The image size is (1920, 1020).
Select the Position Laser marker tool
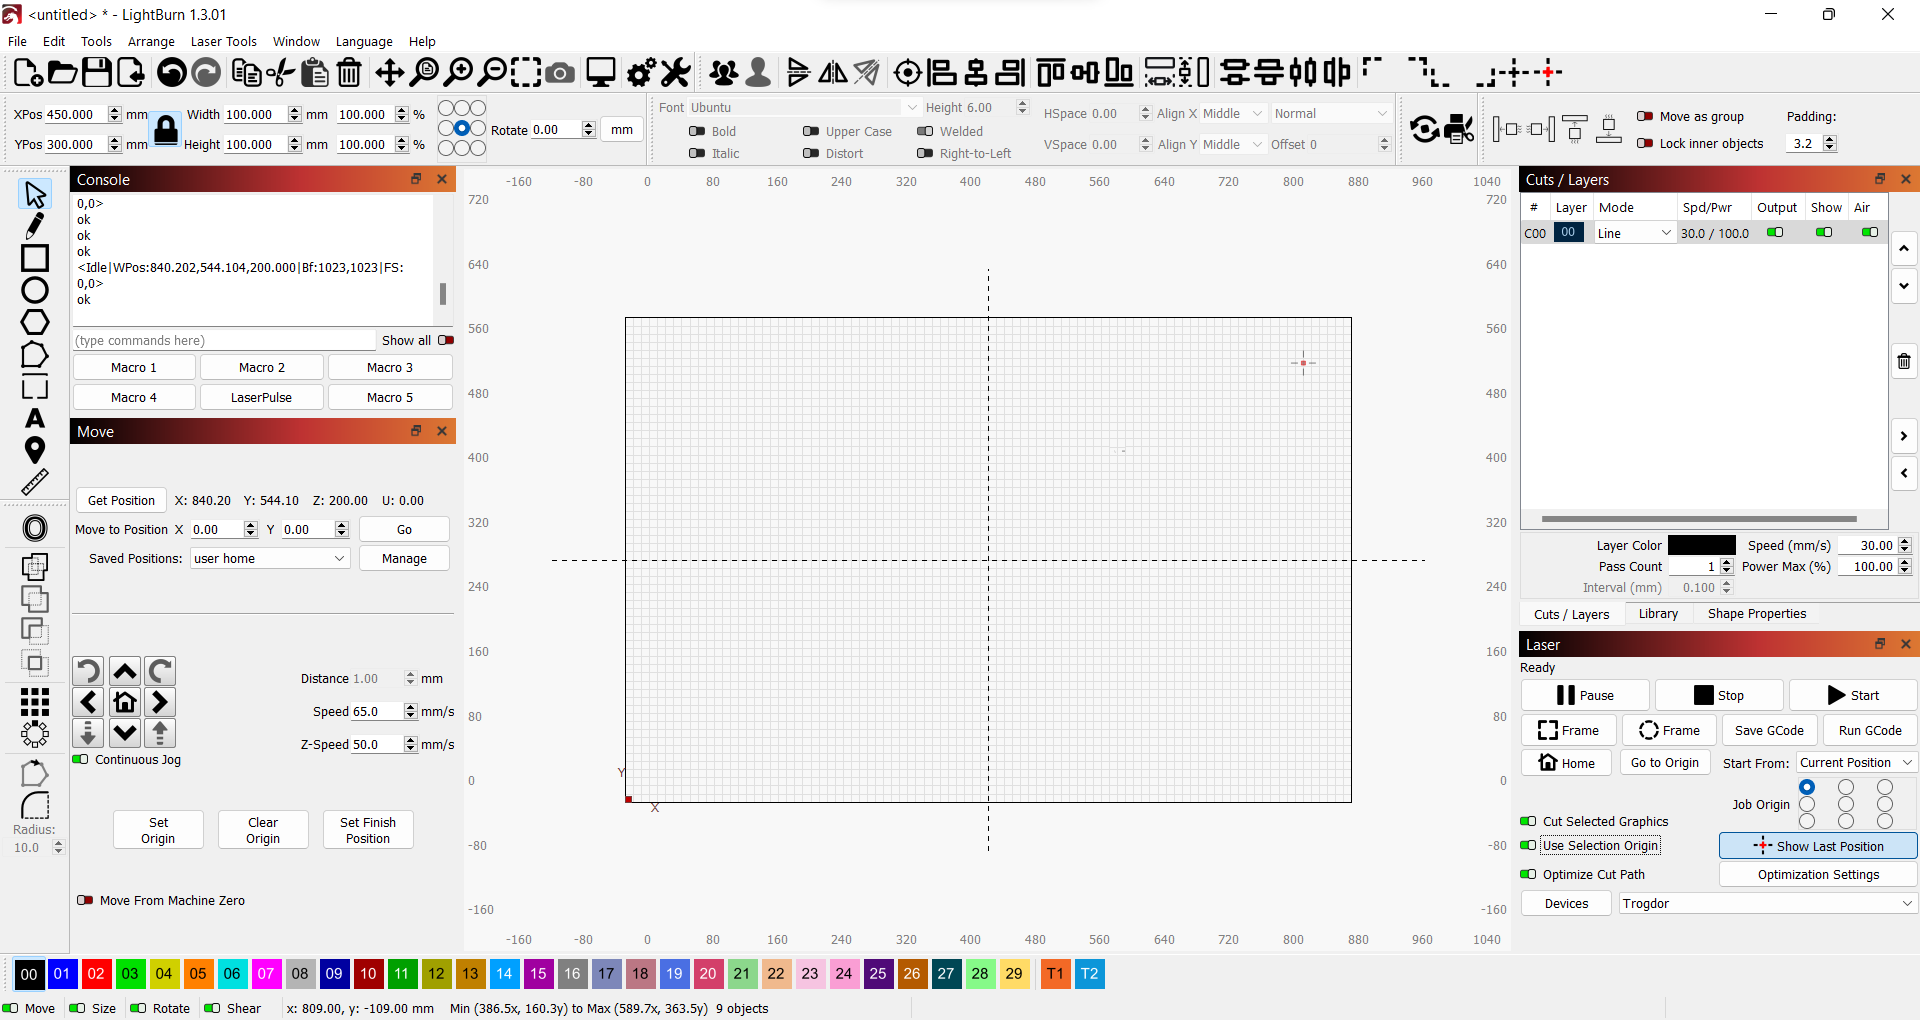(x=35, y=450)
